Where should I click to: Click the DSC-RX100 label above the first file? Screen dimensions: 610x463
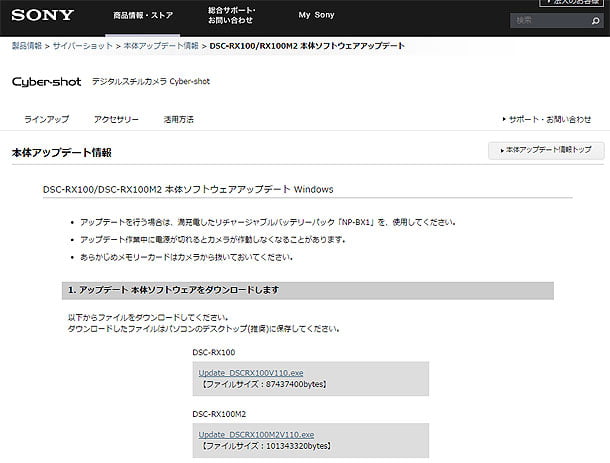[x=214, y=353]
